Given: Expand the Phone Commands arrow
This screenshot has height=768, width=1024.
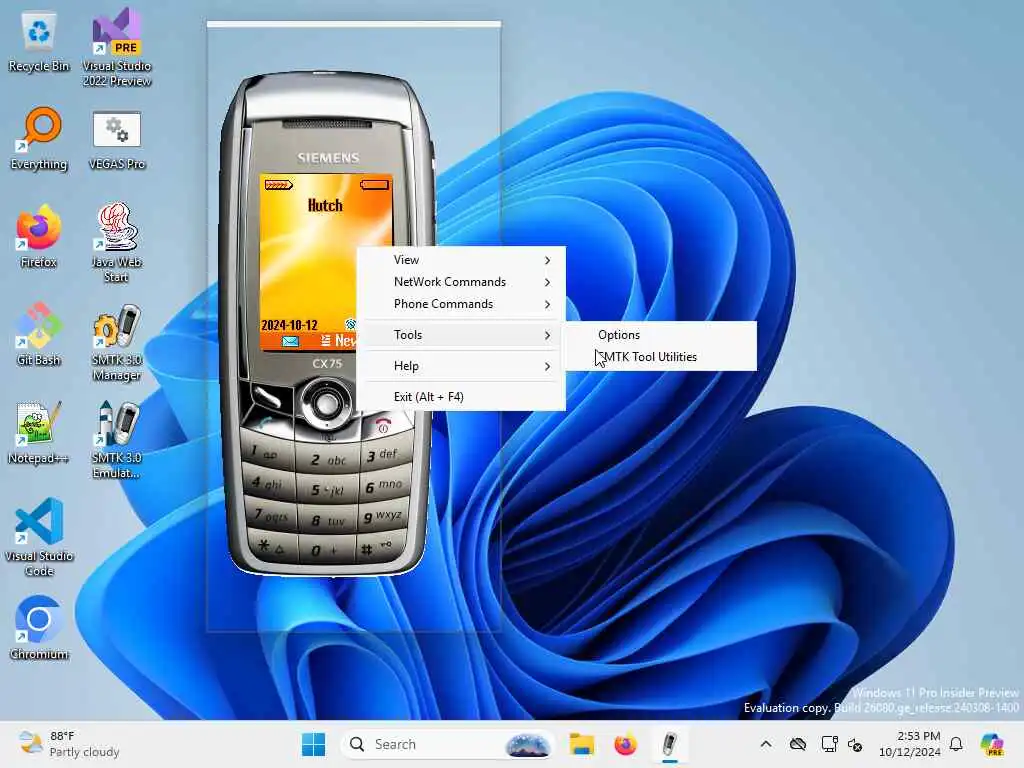Looking at the screenshot, I should pyautogui.click(x=547, y=304).
